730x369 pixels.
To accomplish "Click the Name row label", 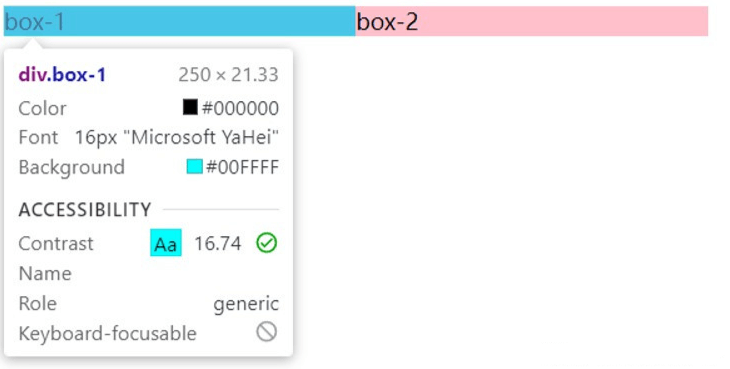I will tap(45, 274).
